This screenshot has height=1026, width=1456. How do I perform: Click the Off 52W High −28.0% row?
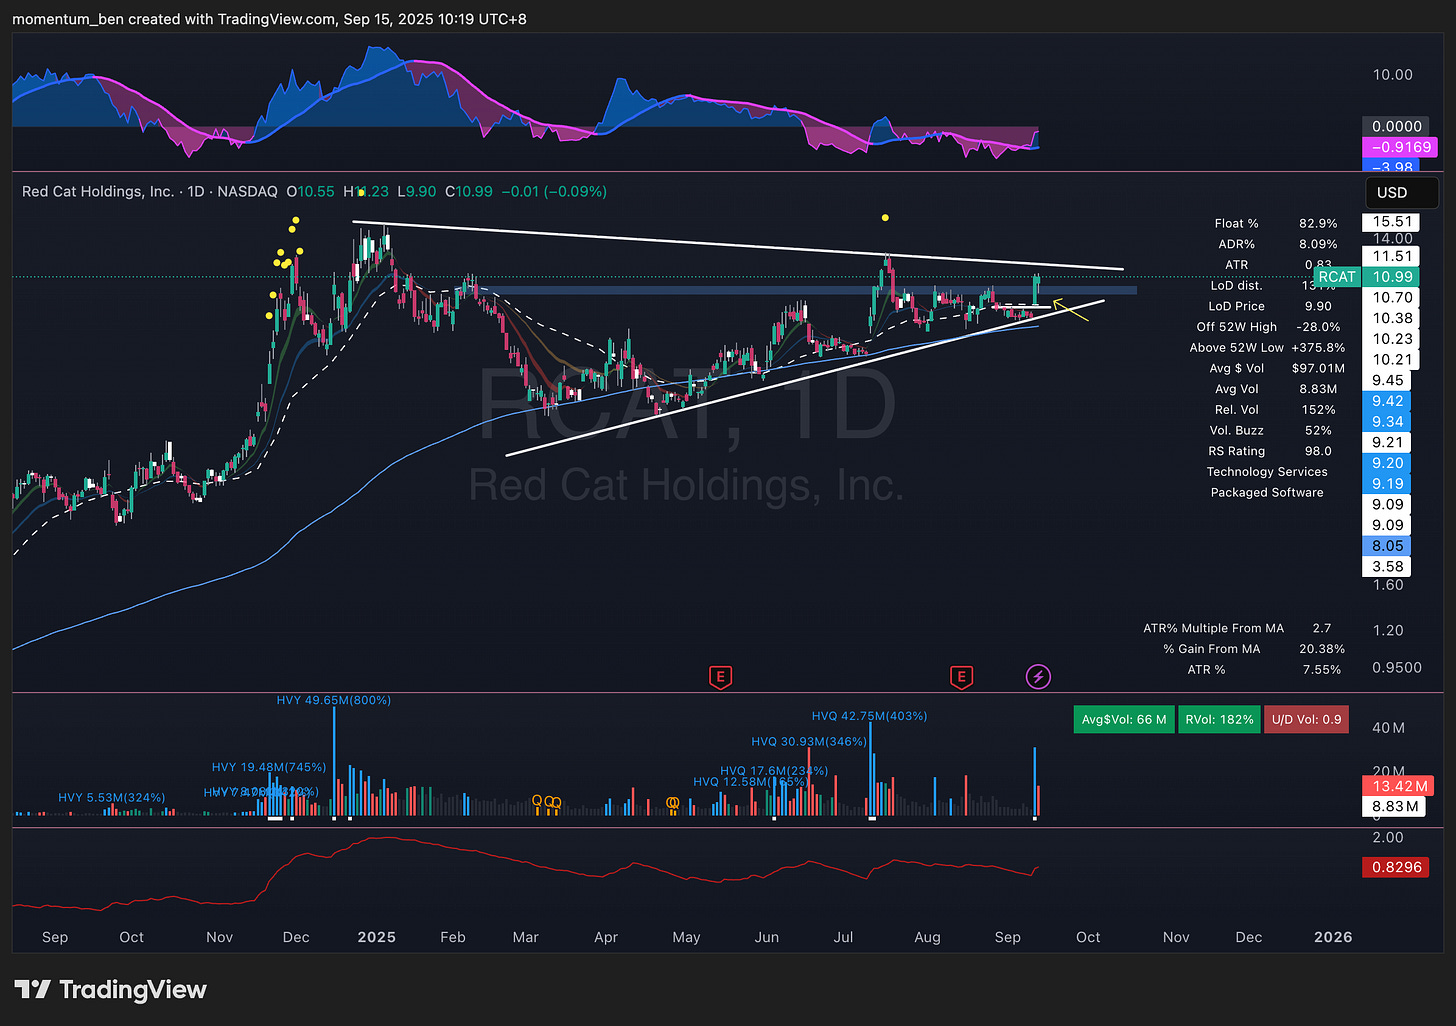[1270, 327]
